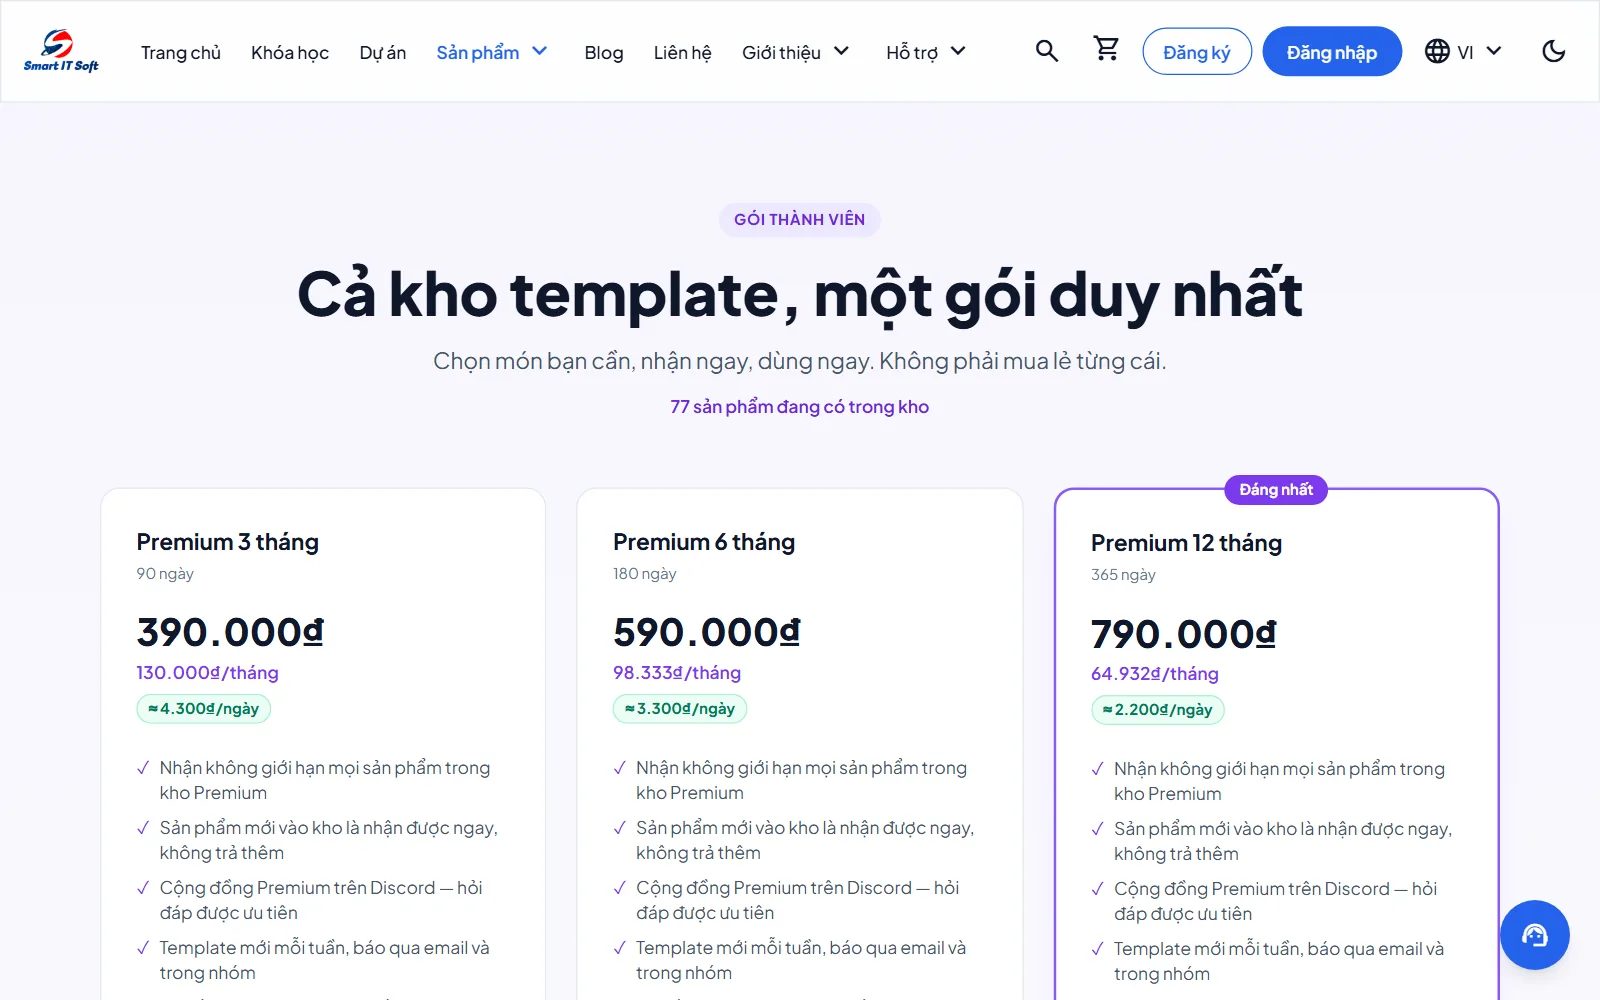Select the Premium 12 tháng plan title
This screenshot has height=1000, width=1600.
[x=1186, y=543]
